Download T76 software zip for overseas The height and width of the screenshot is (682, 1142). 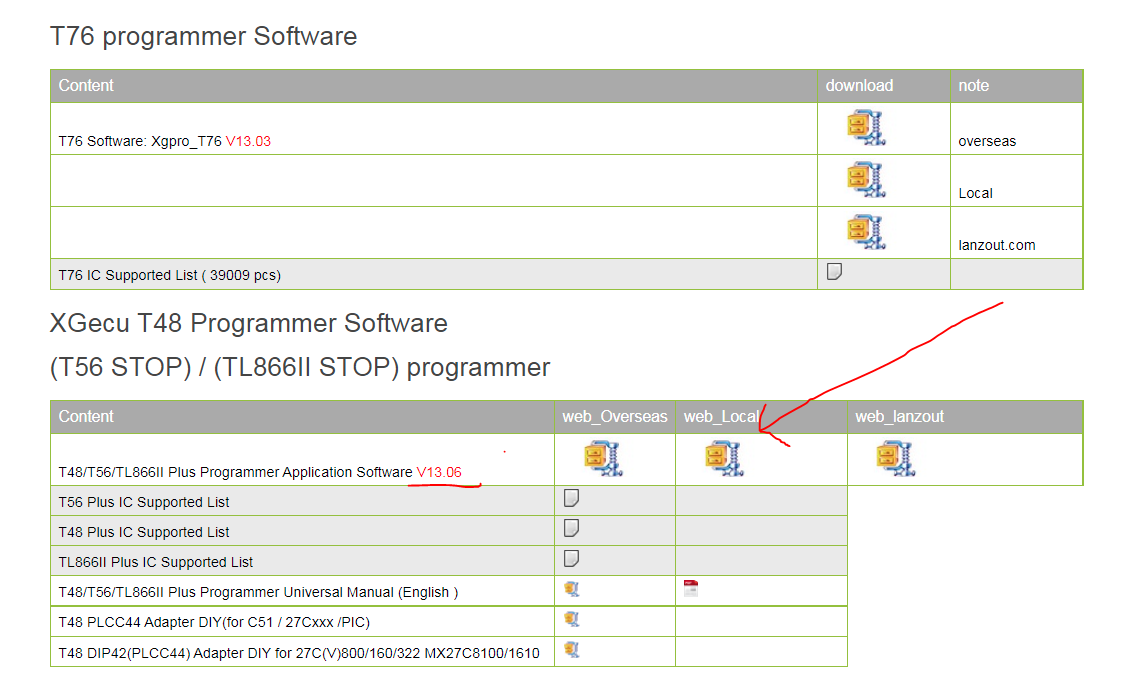click(866, 128)
